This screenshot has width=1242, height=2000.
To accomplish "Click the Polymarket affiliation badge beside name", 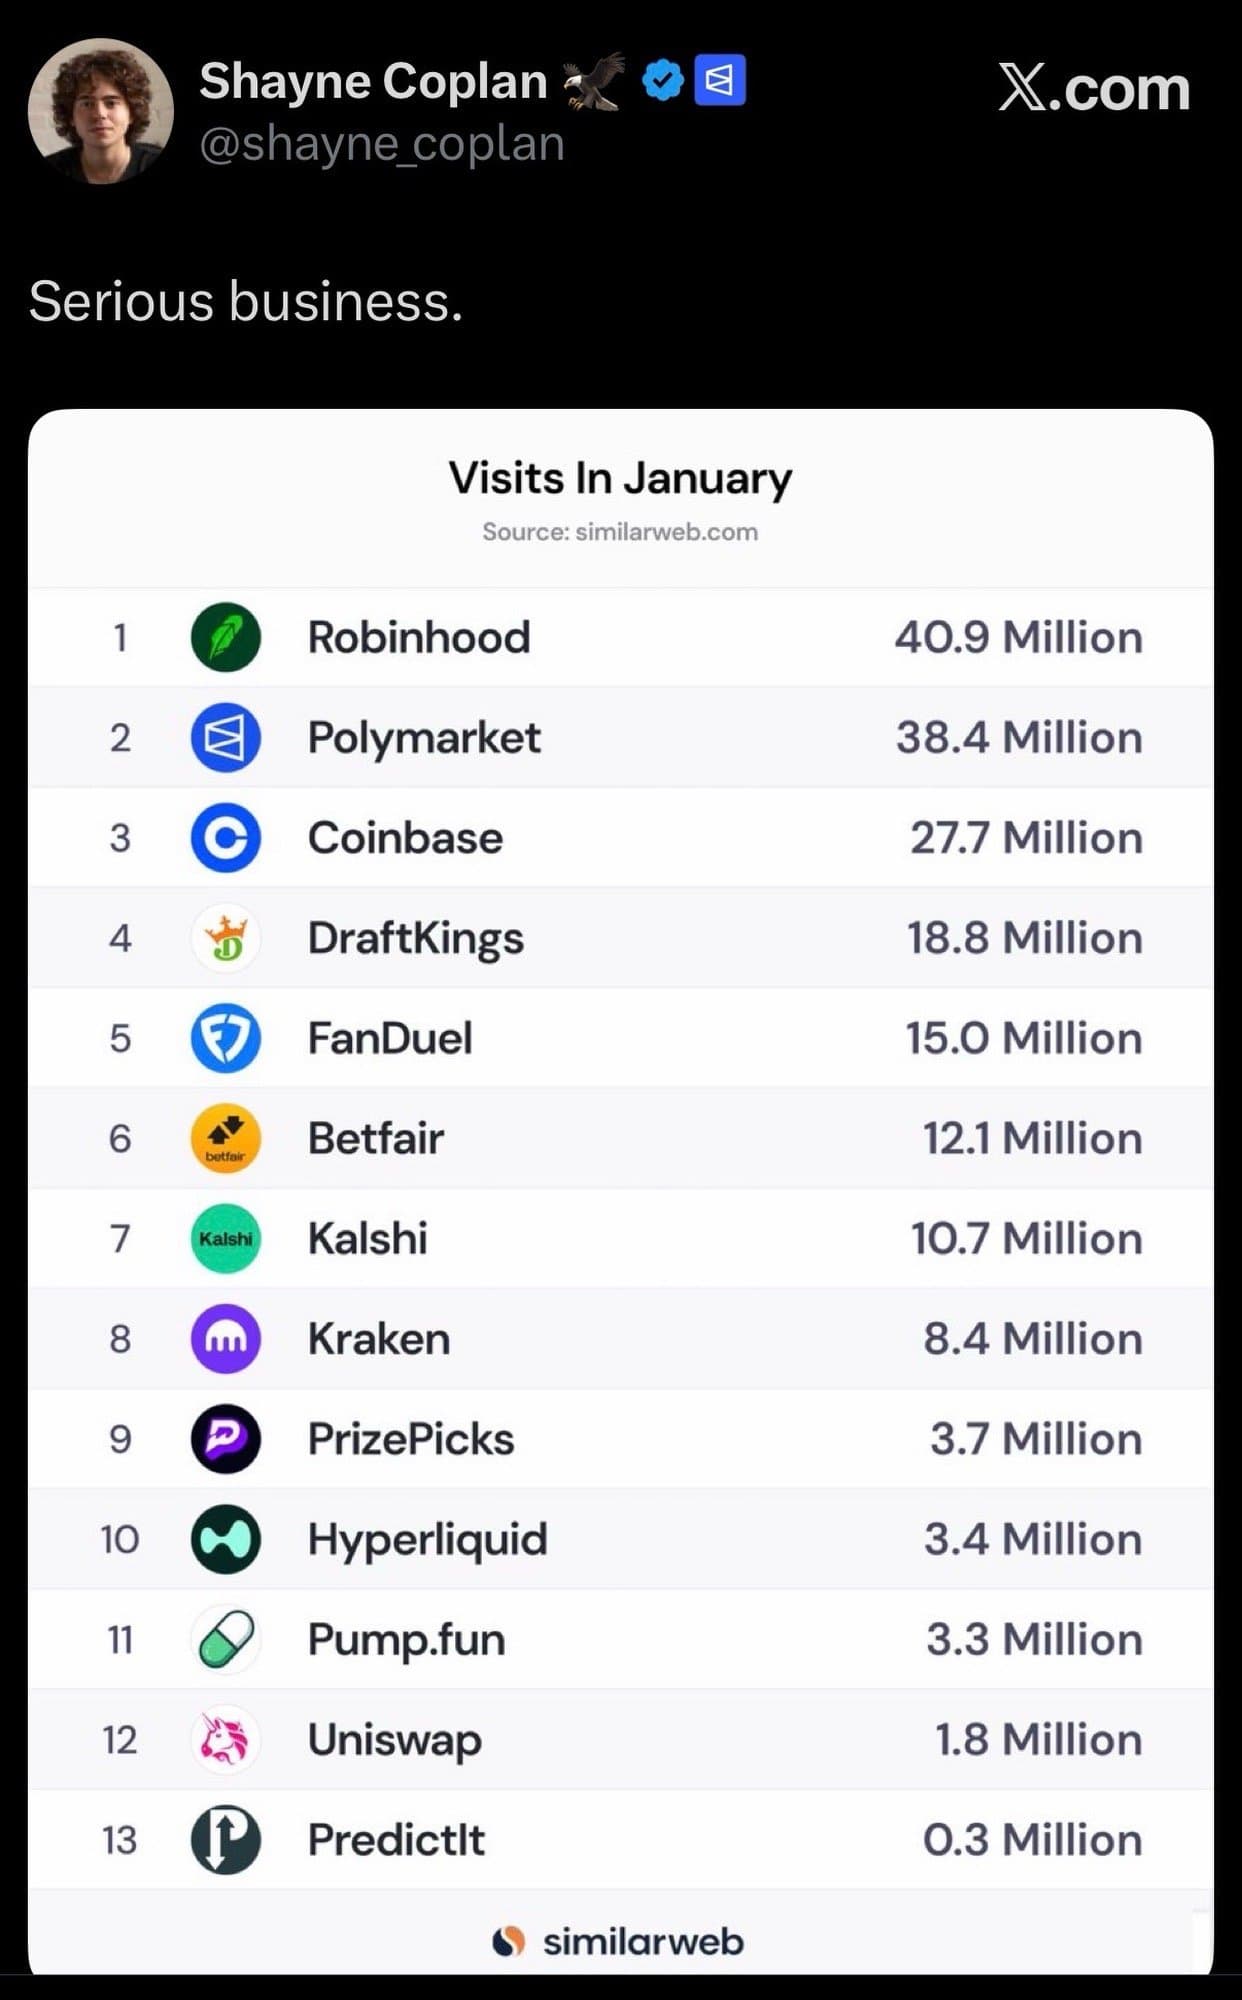I will point(720,80).
